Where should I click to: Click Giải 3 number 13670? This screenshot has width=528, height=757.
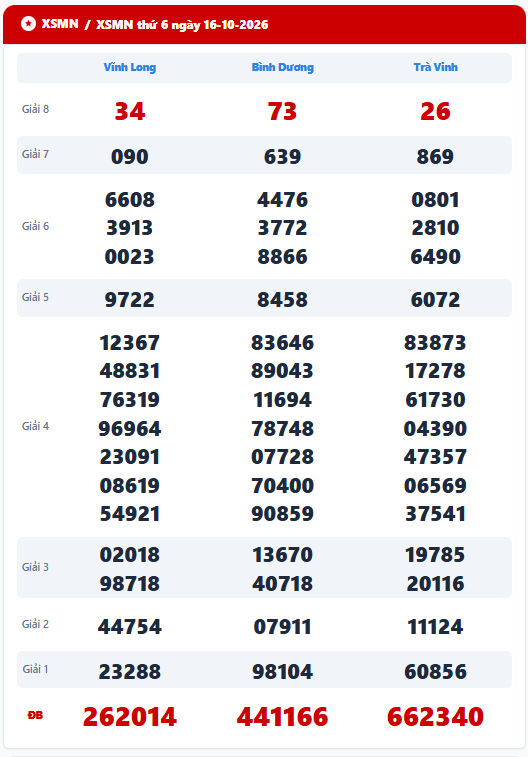click(x=282, y=555)
